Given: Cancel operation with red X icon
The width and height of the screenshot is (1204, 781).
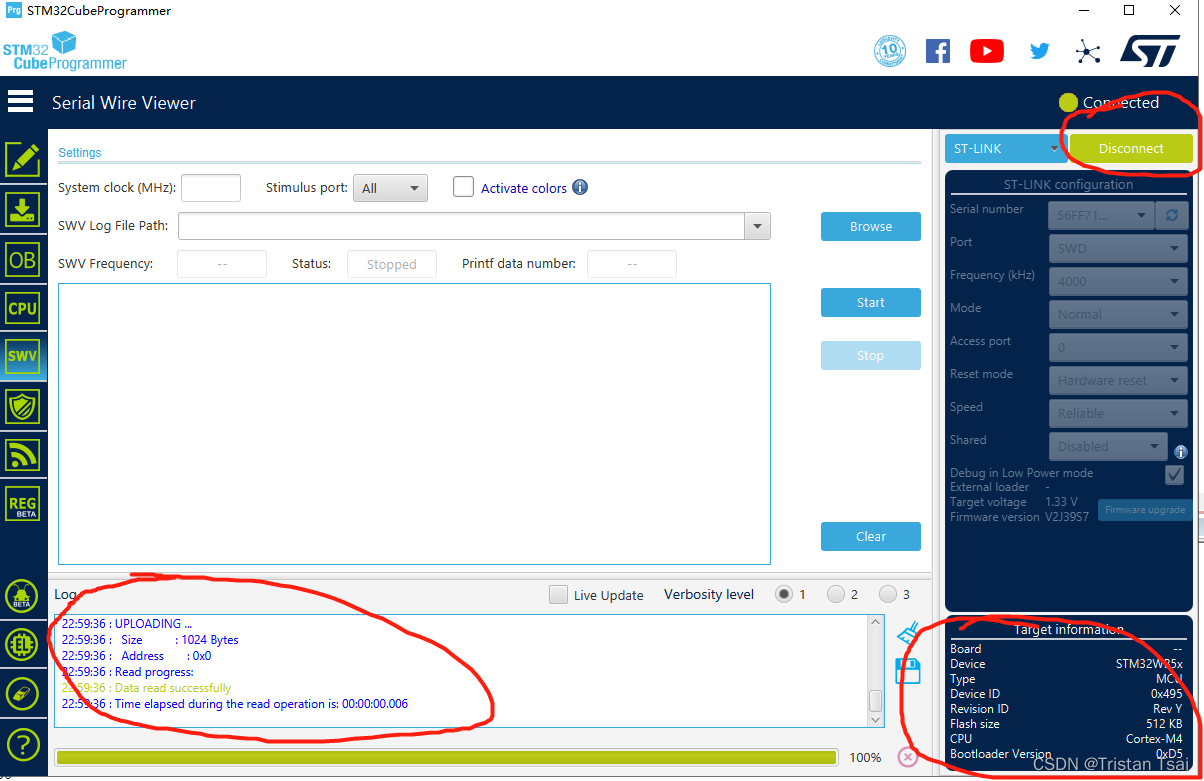Looking at the screenshot, I should (908, 757).
